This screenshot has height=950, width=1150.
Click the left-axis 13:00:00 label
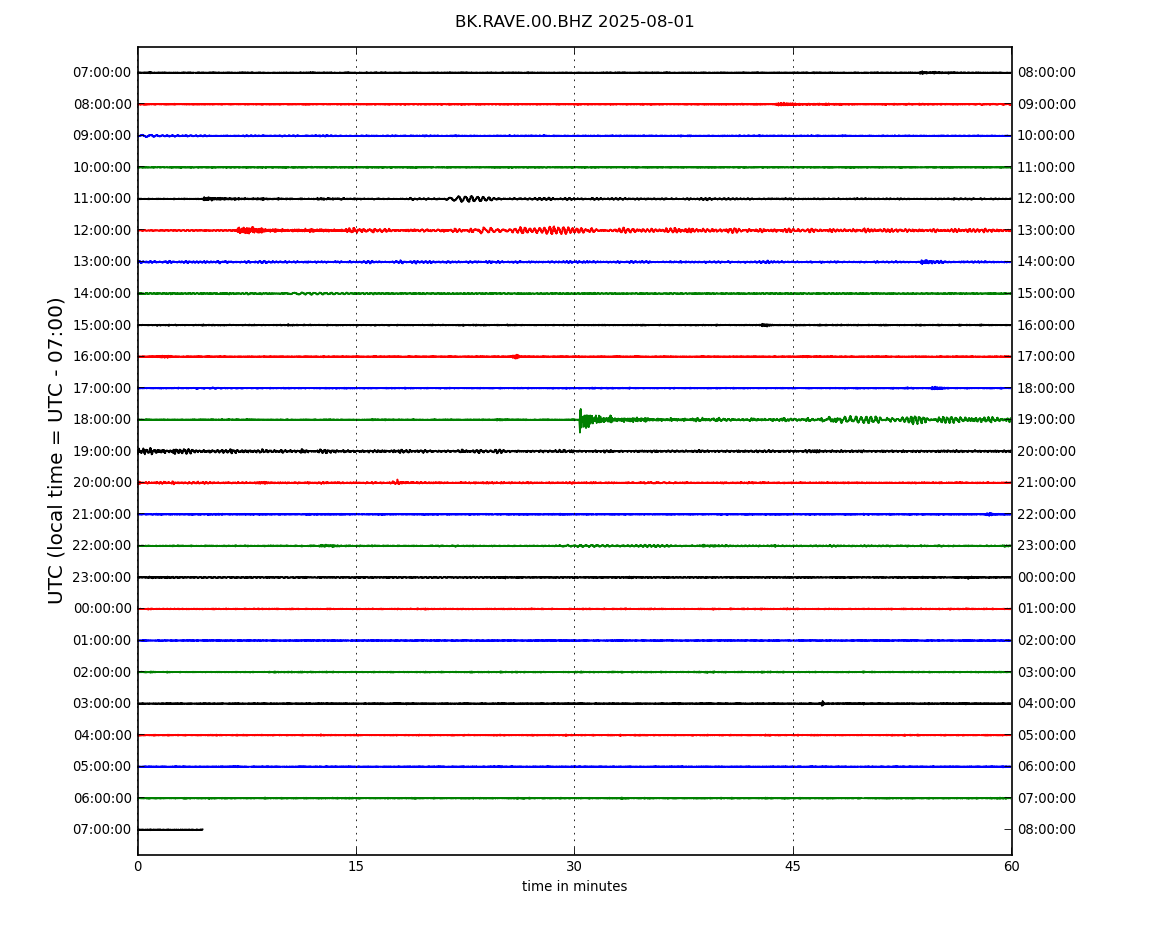pos(103,262)
